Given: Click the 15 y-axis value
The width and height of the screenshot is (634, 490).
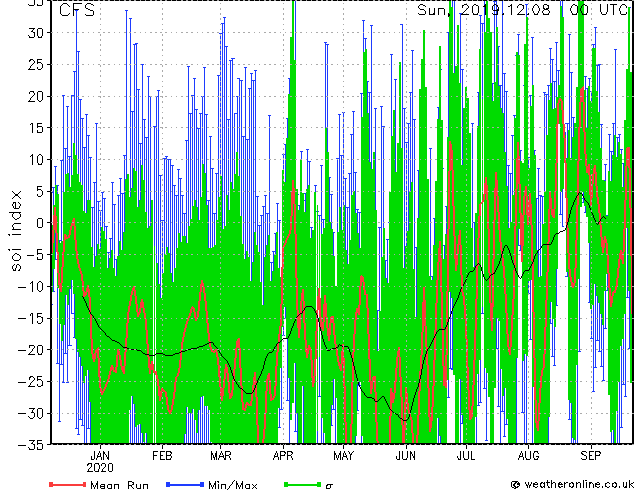Looking at the screenshot, I should [36, 128].
